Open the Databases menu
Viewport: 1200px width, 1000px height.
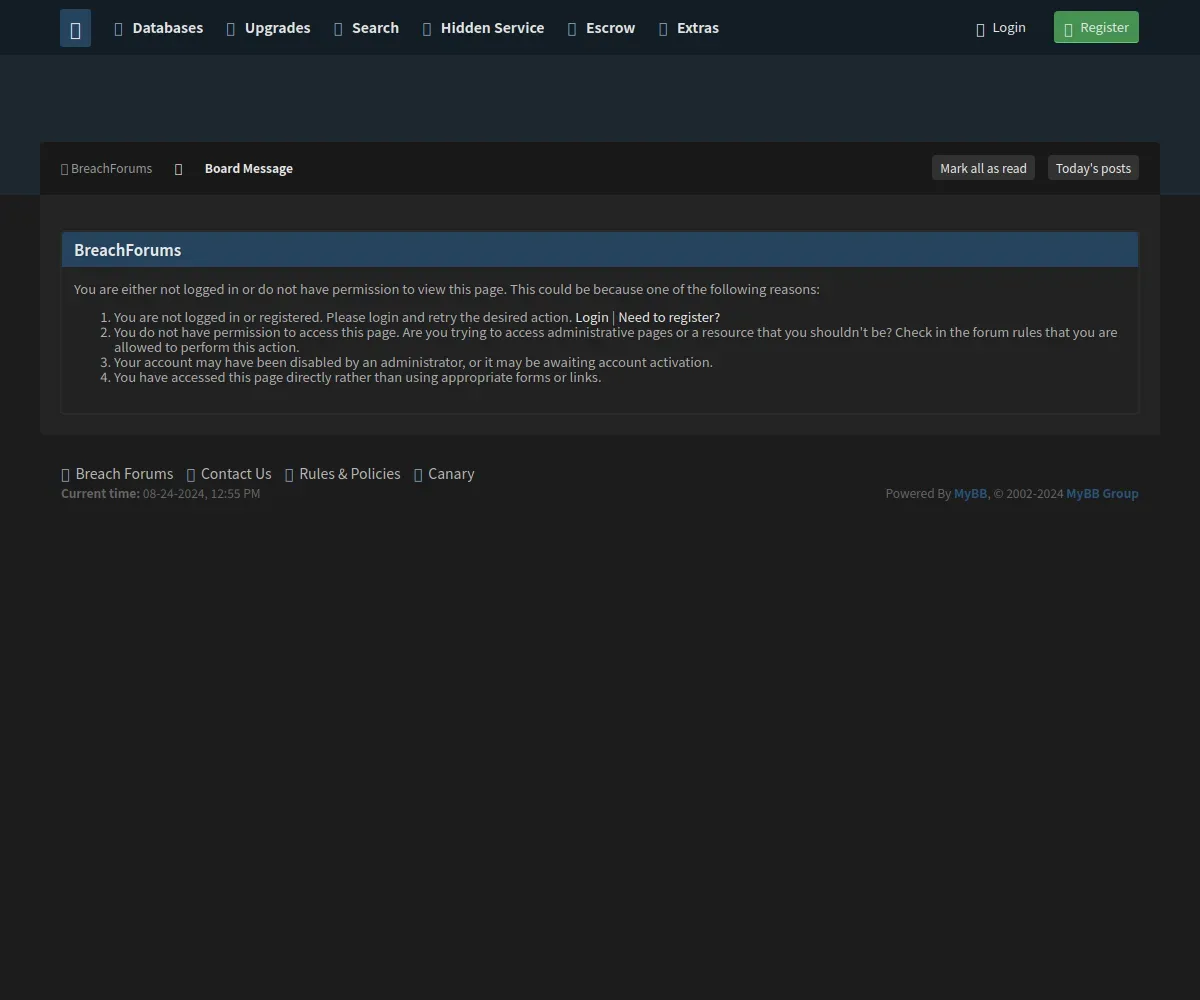point(159,28)
